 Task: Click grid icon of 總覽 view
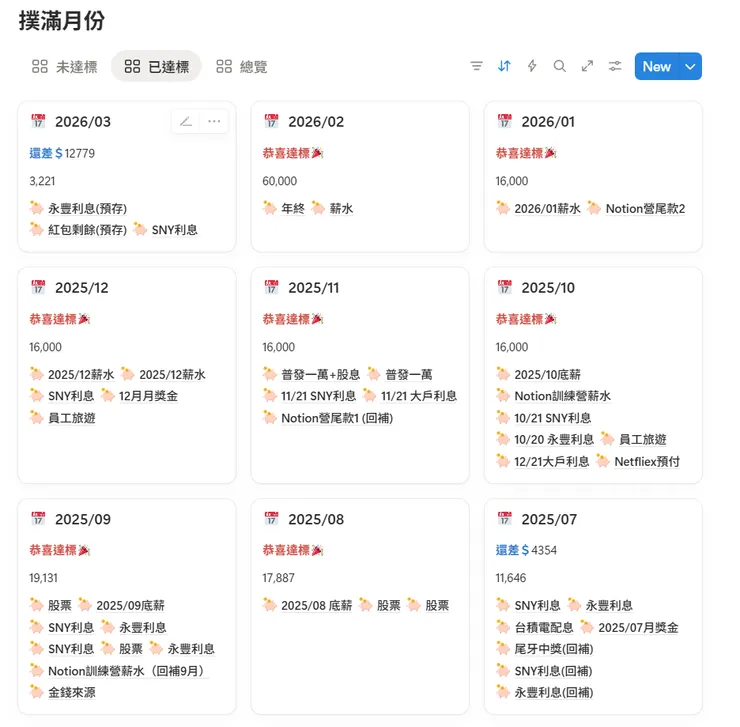(224, 67)
